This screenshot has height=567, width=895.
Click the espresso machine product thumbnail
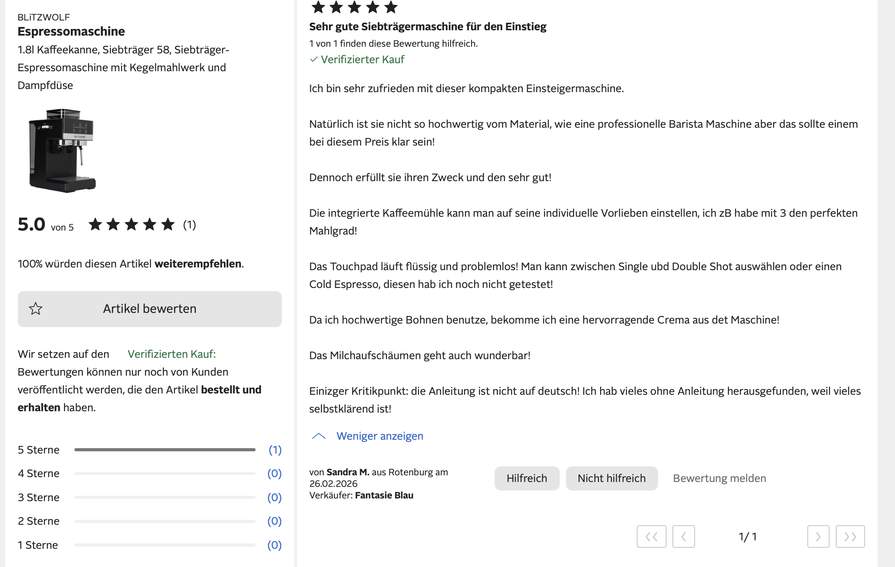(62, 150)
